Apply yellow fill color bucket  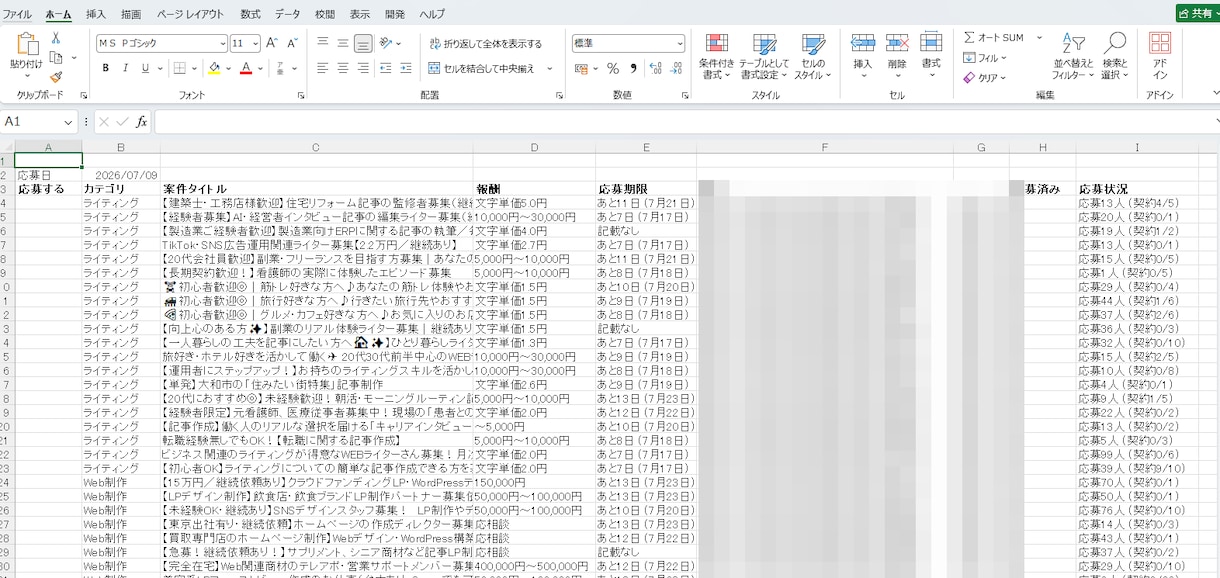point(214,68)
